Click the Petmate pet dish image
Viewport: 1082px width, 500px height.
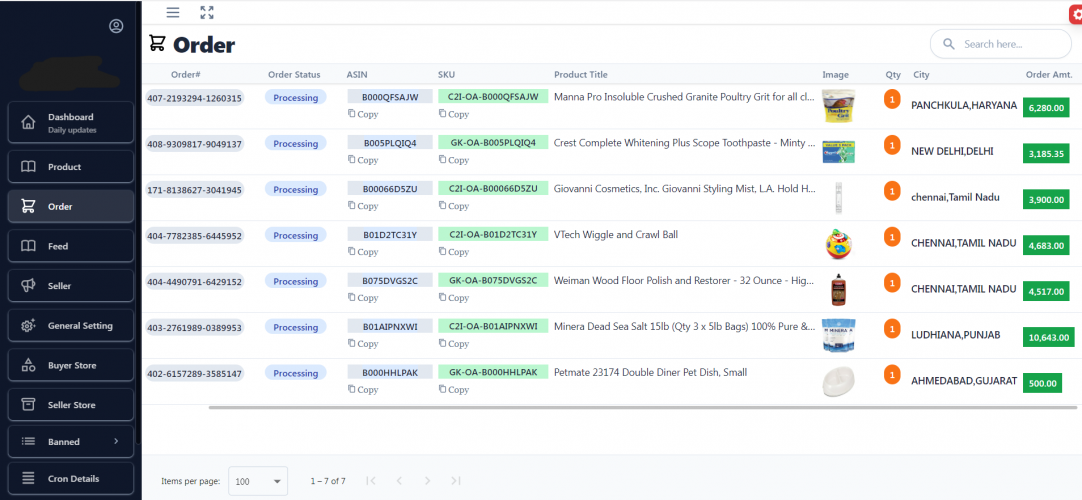click(x=838, y=382)
